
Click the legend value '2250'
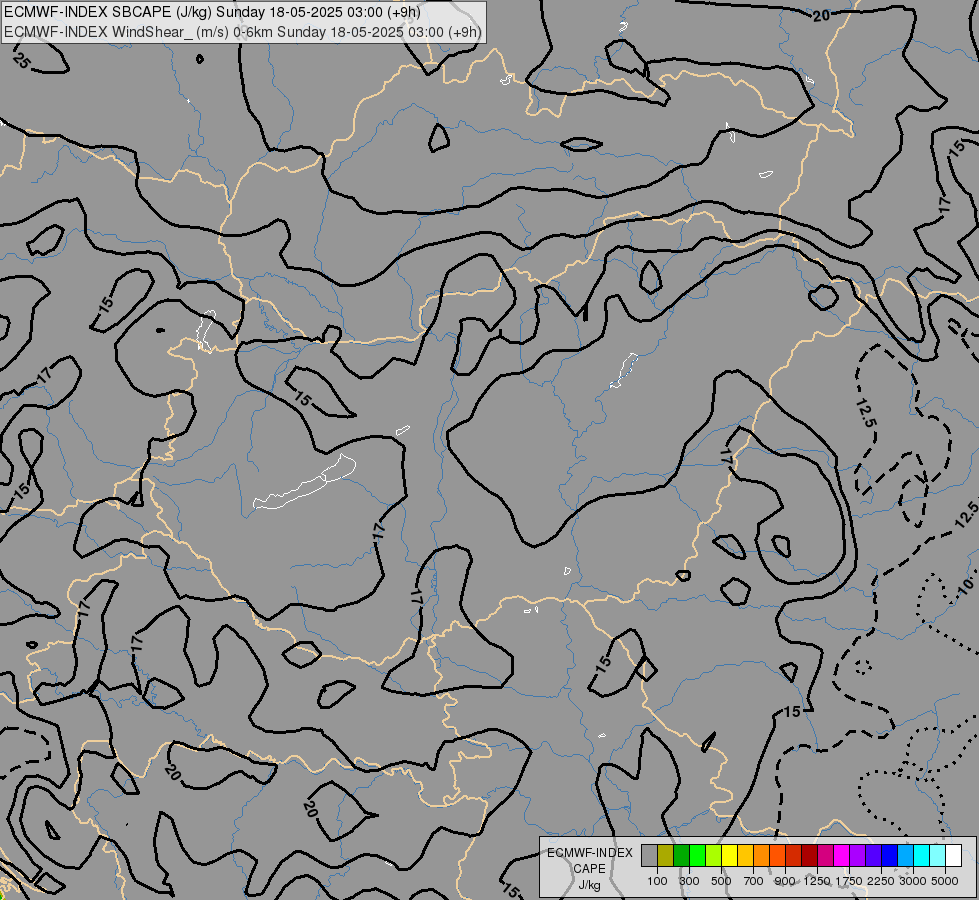(x=880, y=881)
